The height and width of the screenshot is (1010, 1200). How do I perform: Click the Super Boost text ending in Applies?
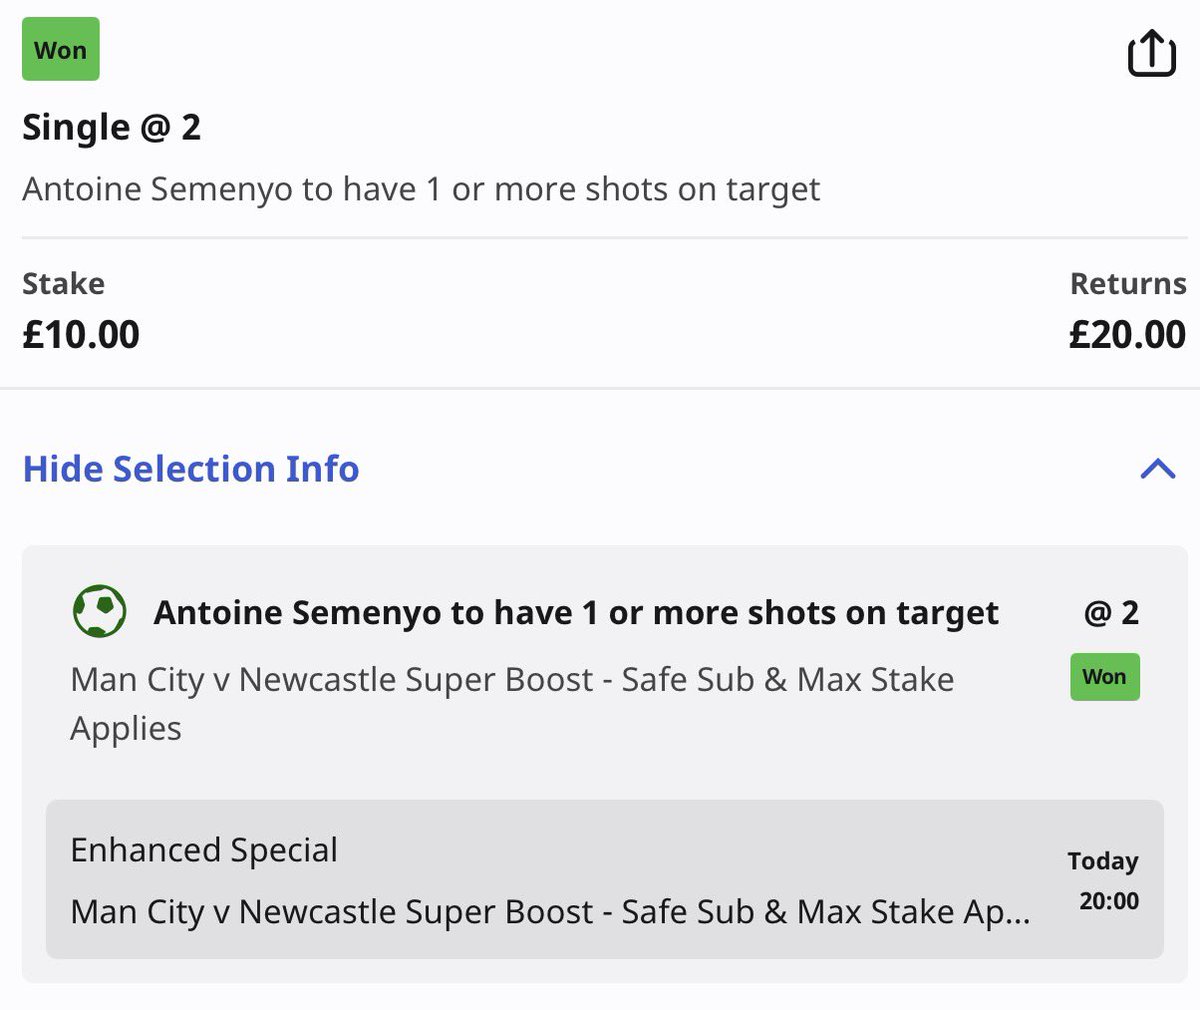click(x=511, y=703)
